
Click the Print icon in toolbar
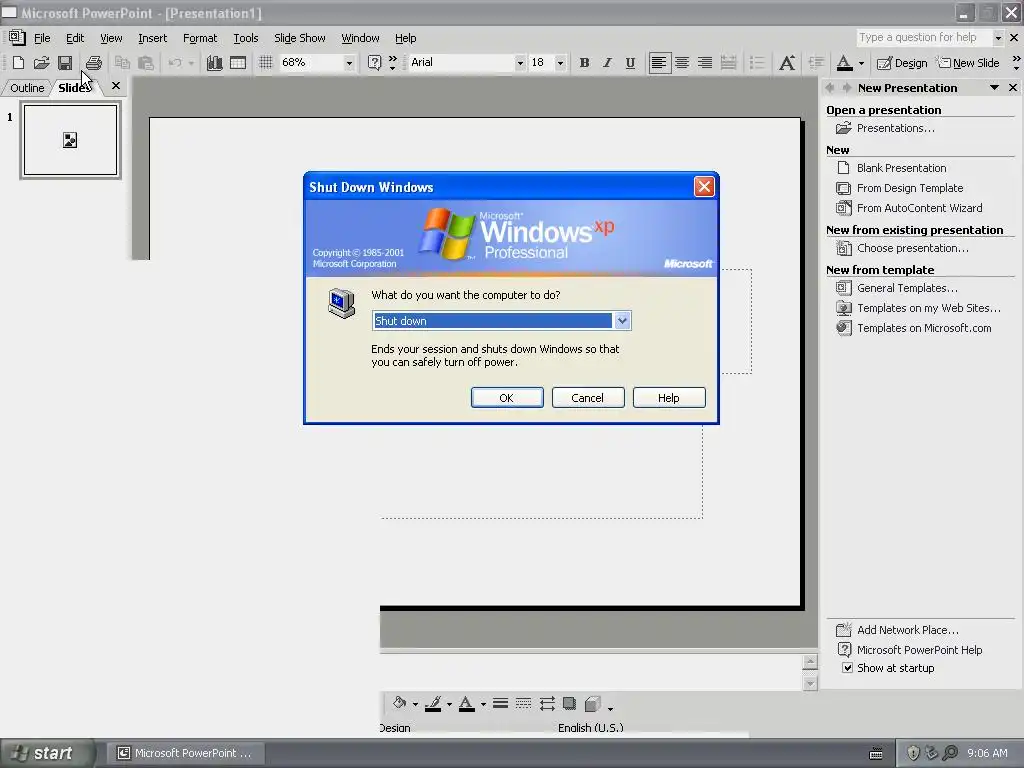(93, 63)
